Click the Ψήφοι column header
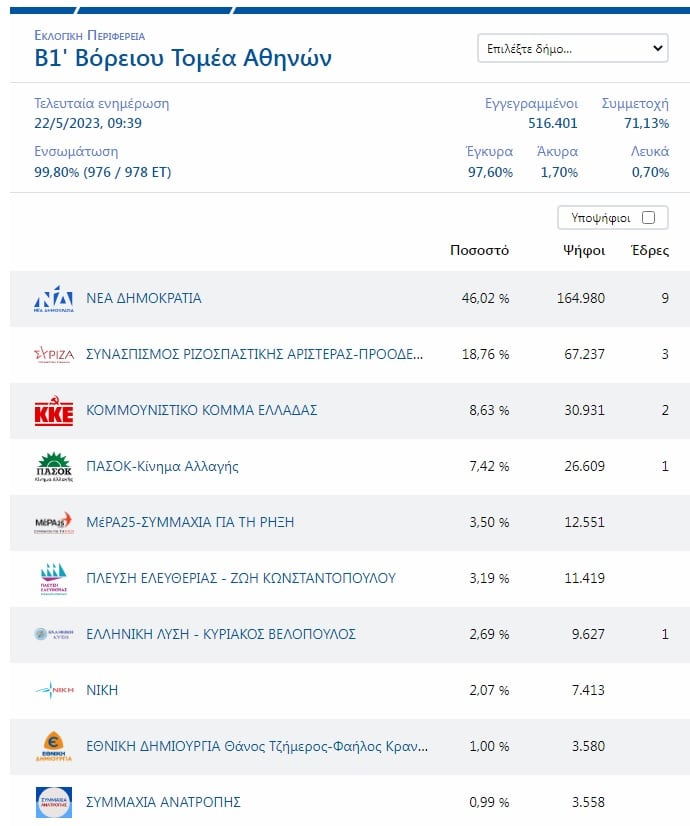The image size is (690, 826). point(584,250)
